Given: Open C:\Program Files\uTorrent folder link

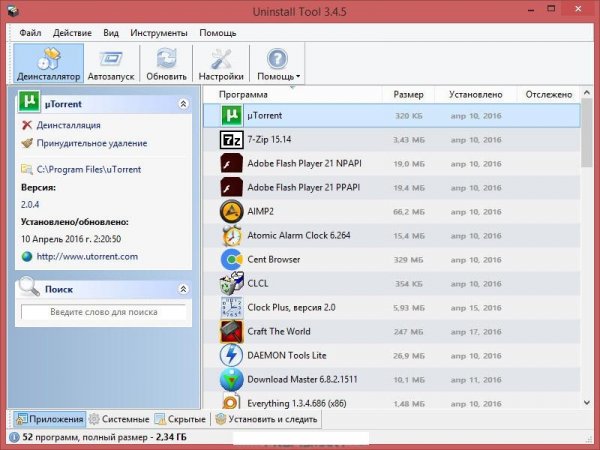Looking at the screenshot, I should pyautogui.click(x=88, y=169).
